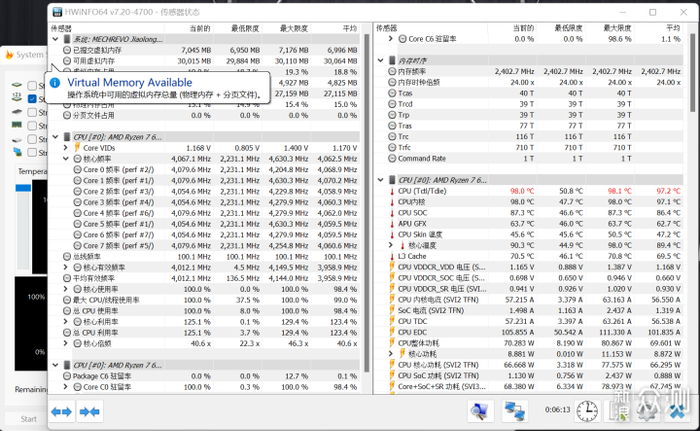The width and height of the screenshot is (700, 431).
Task: Expand the Core C0 驻留率 row
Action: pyautogui.click(x=66, y=387)
